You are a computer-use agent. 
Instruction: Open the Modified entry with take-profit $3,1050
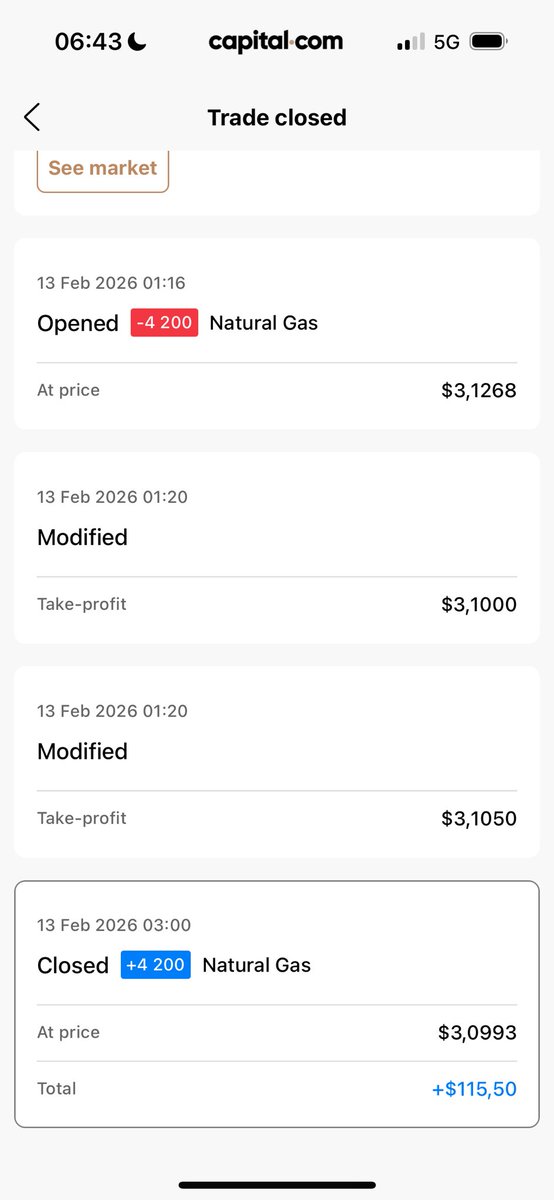click(x=277, y=762)
